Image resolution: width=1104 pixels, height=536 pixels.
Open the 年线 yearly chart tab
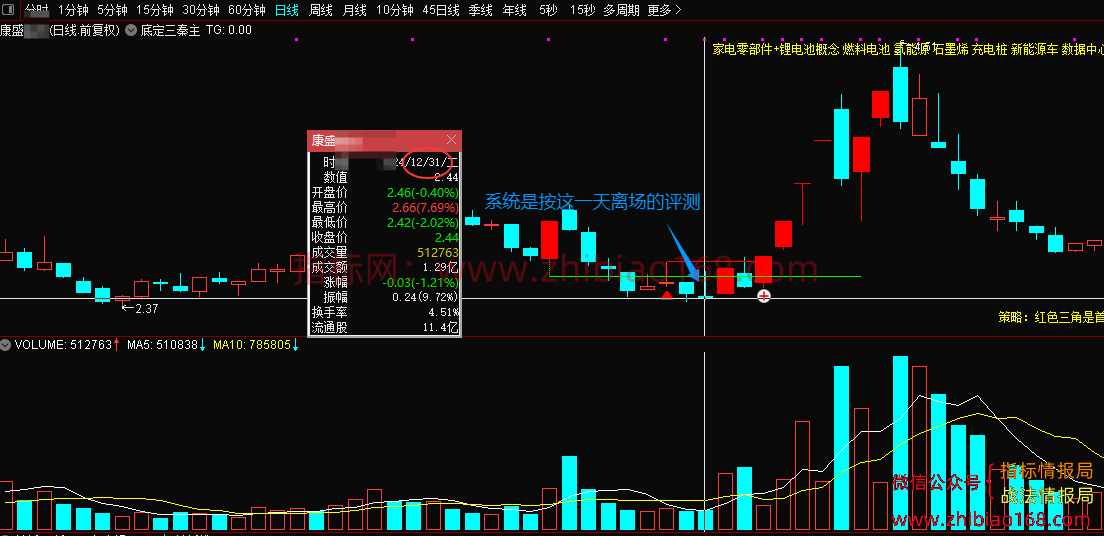(x=515, y=10)
